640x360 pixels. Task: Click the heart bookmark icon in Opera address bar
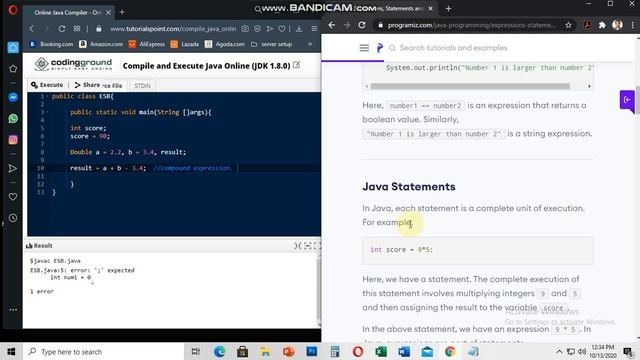point(282,29)
